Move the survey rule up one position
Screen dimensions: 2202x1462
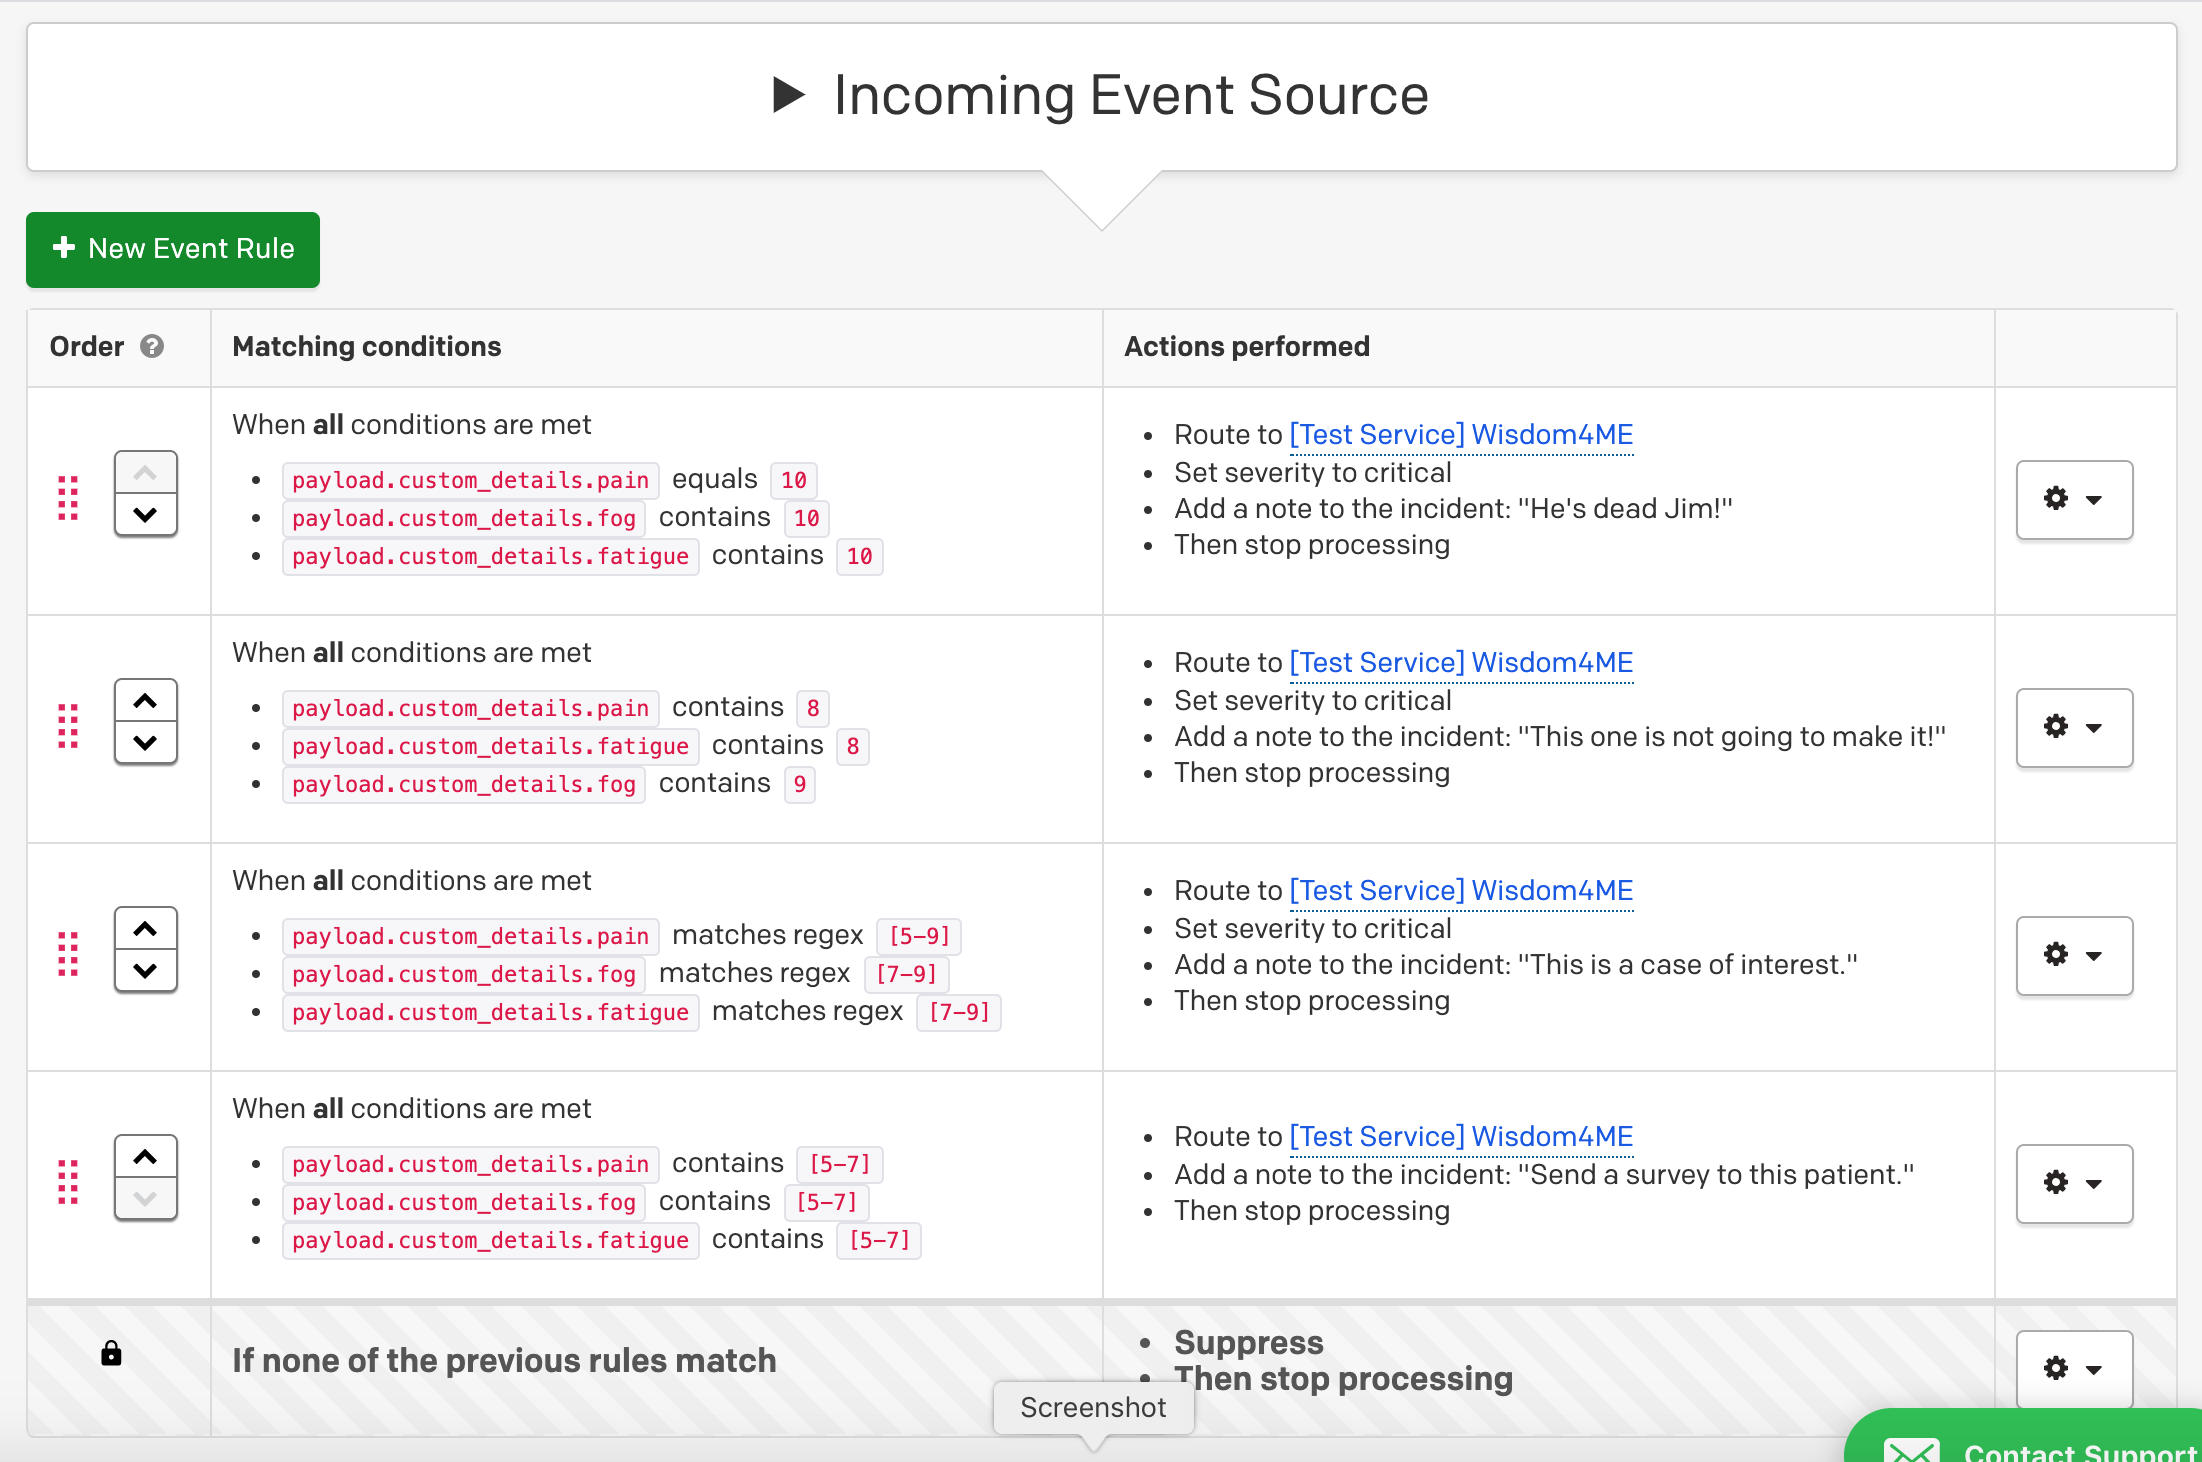(146, 1157)
